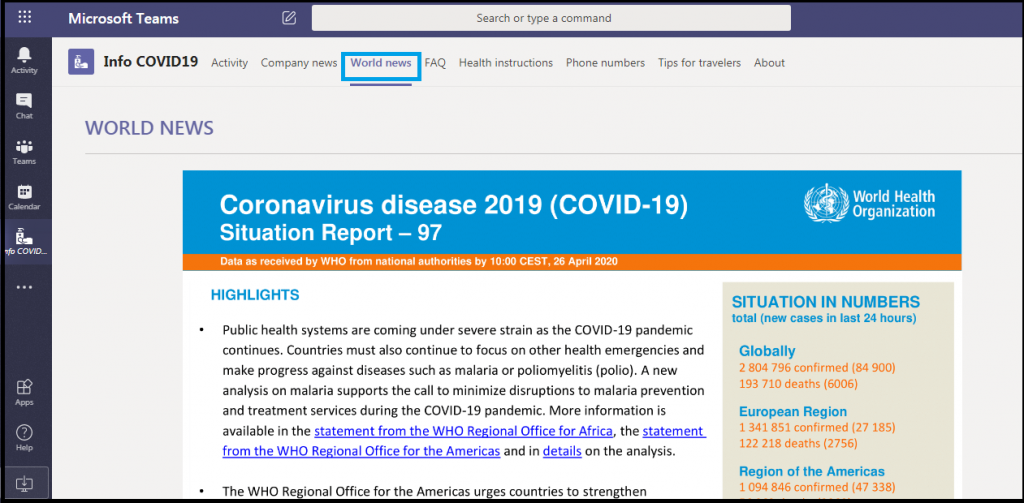The height and width of the screenshot is (503, 1024).
Task: Click the Situation Report – 97 heading
Action: pyautogui.click(x=331, y=232)
